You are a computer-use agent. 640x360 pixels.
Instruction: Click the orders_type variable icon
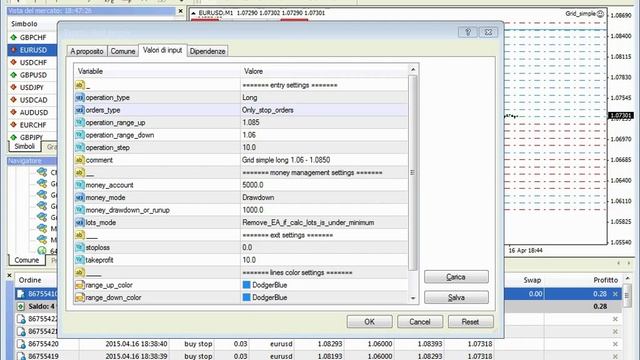point(80,110)
